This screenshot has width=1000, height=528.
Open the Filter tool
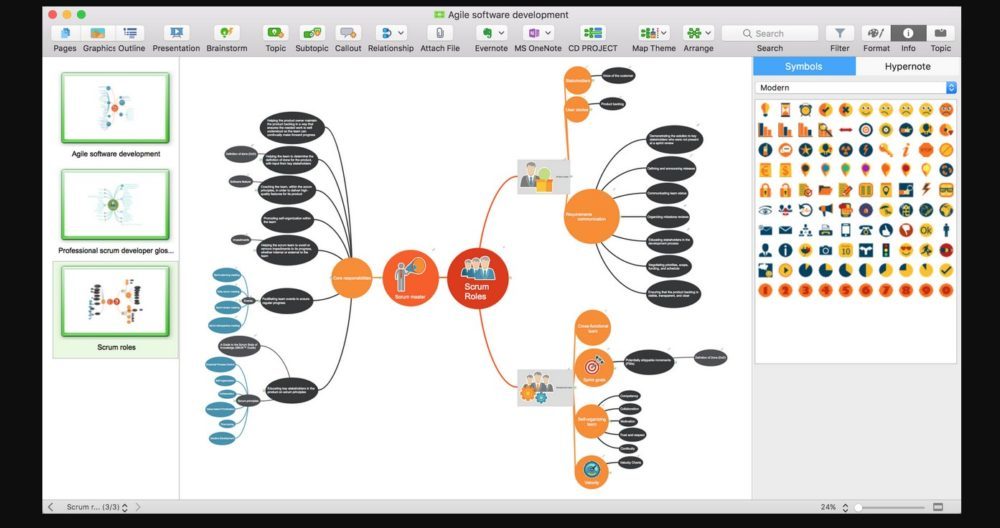click(839, 33)
